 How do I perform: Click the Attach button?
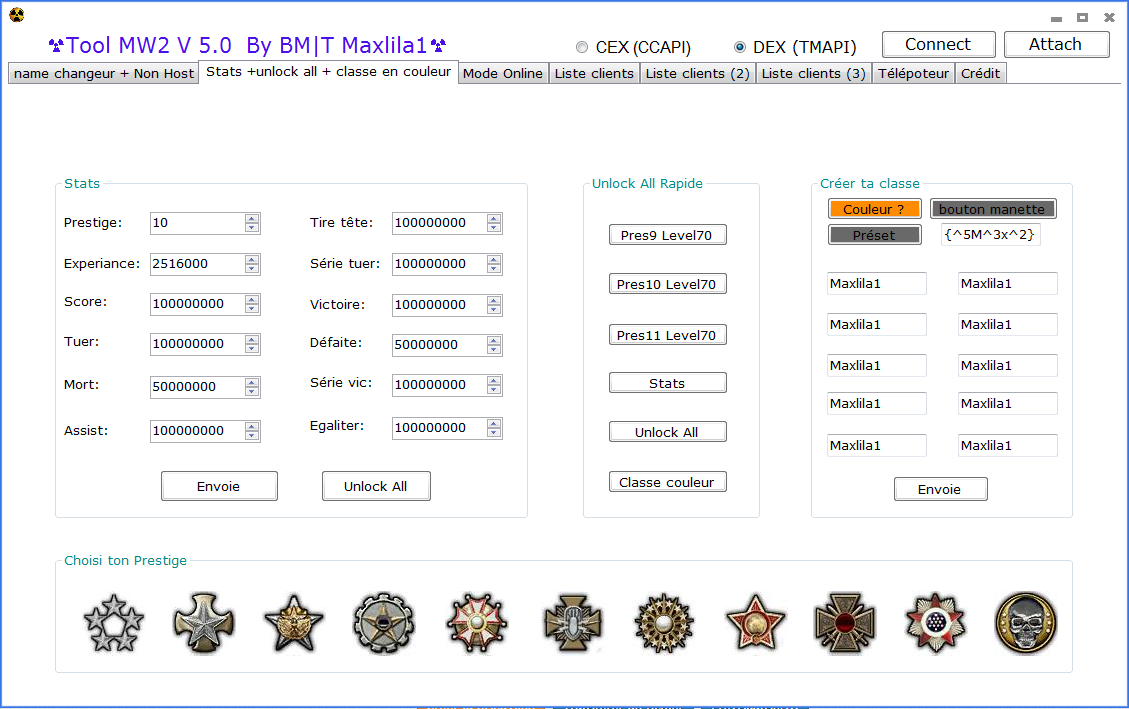[x=1056, y=45]
